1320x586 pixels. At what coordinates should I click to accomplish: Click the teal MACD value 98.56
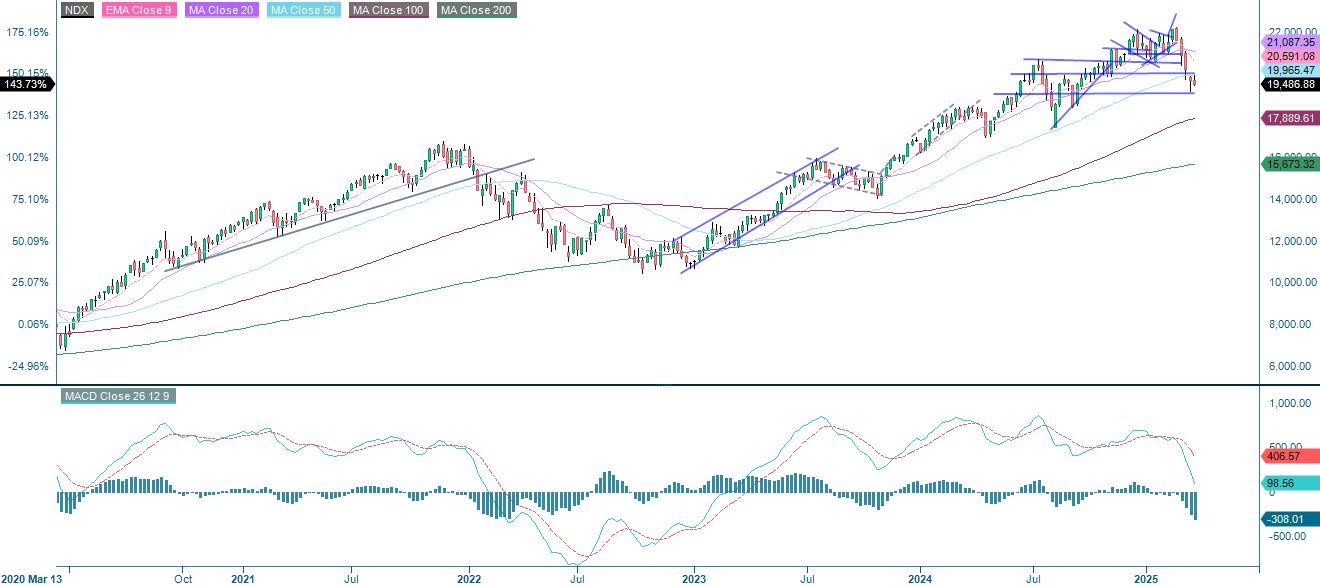(x=1283, y=484)
